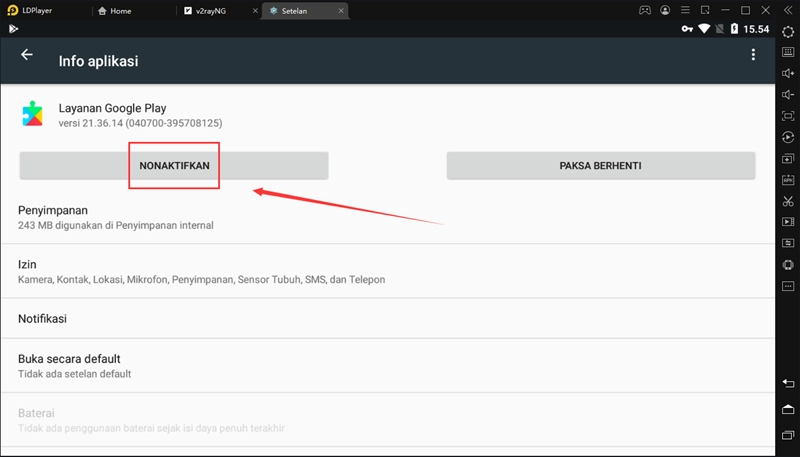Click the Android back icon in sidebar
This screenshot has width=800, height=457.
click(788, 384)
